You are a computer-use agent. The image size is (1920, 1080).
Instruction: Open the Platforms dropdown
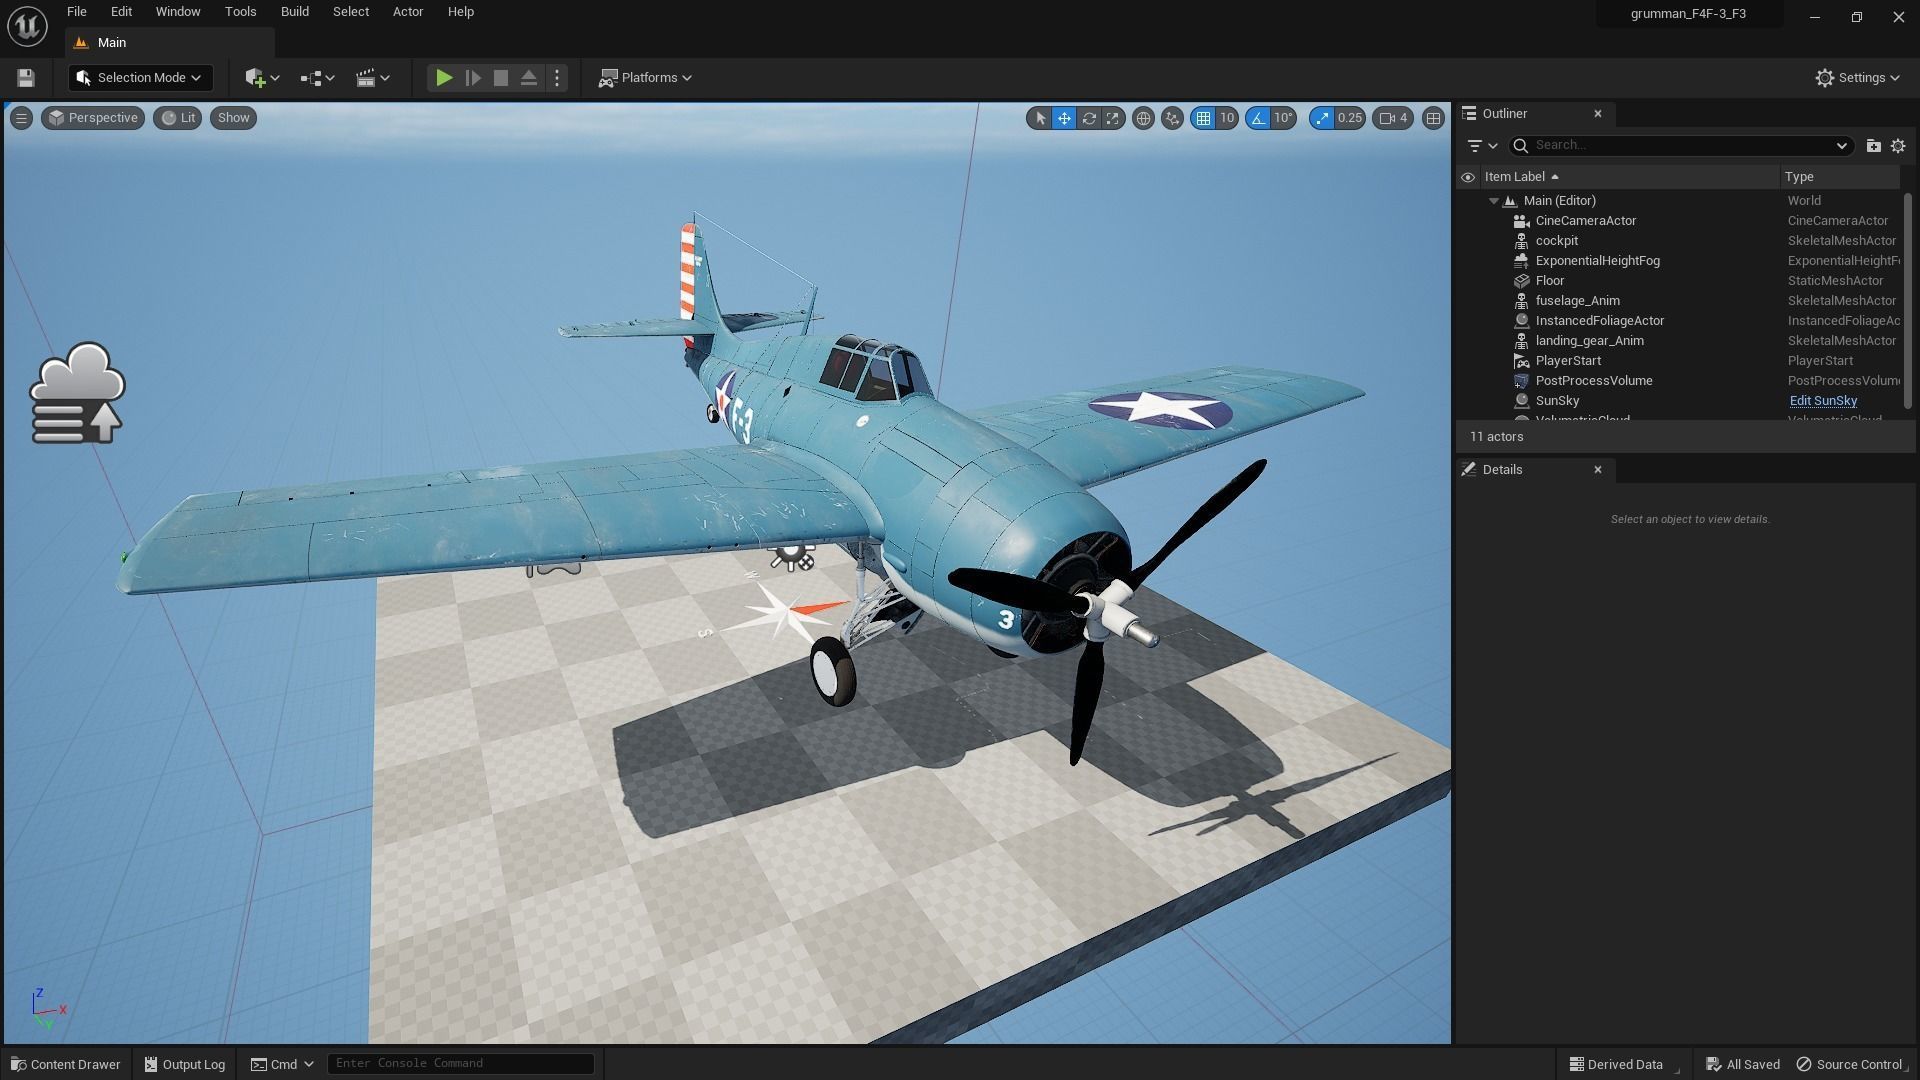click(x=645, y=78)
